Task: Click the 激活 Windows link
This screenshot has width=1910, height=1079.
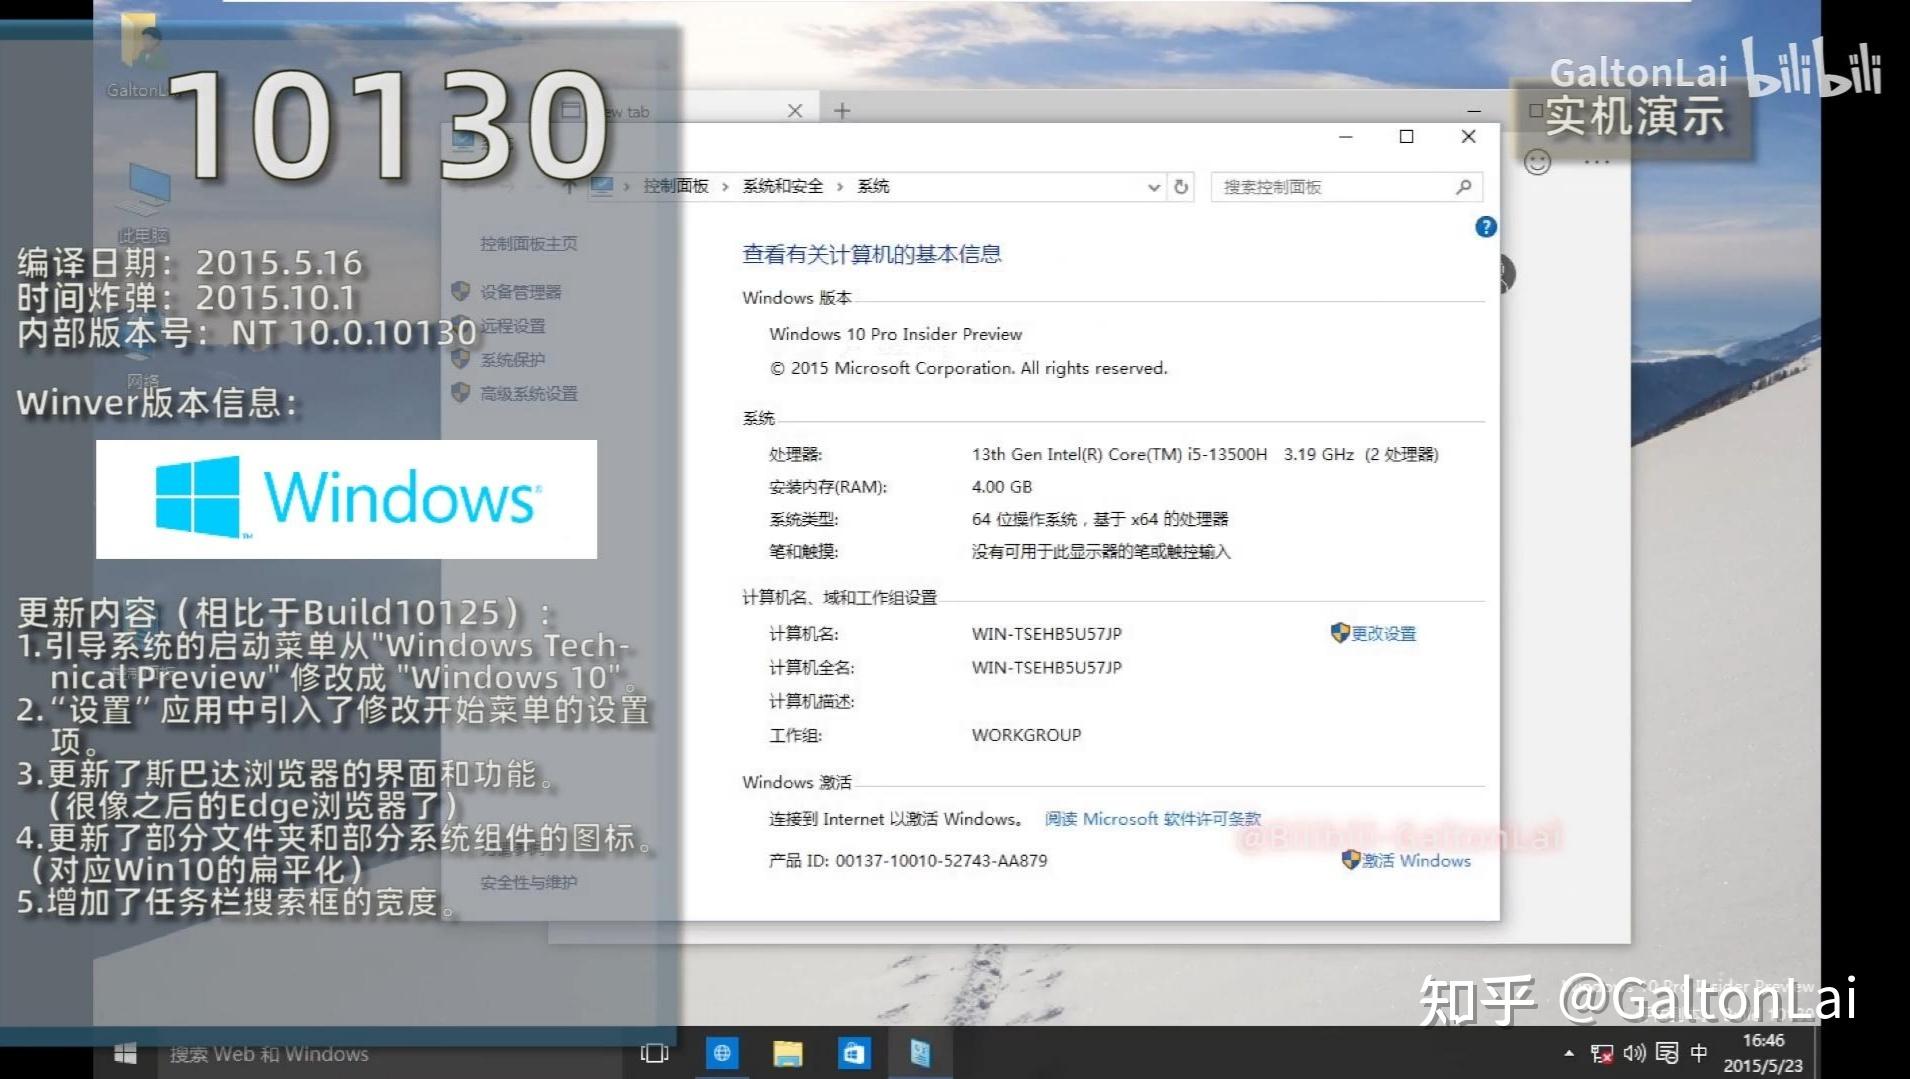Action: click(1416, 860)
